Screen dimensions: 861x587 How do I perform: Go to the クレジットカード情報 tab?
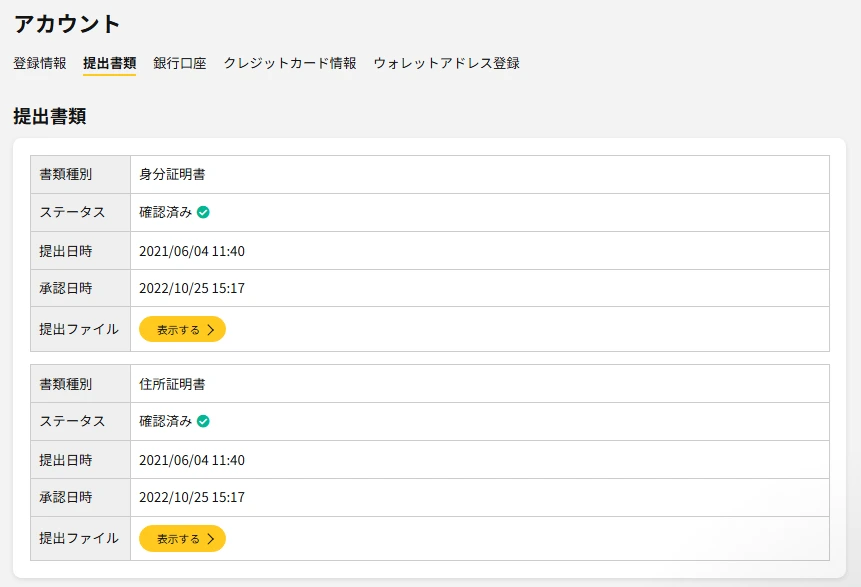(289, 63)
